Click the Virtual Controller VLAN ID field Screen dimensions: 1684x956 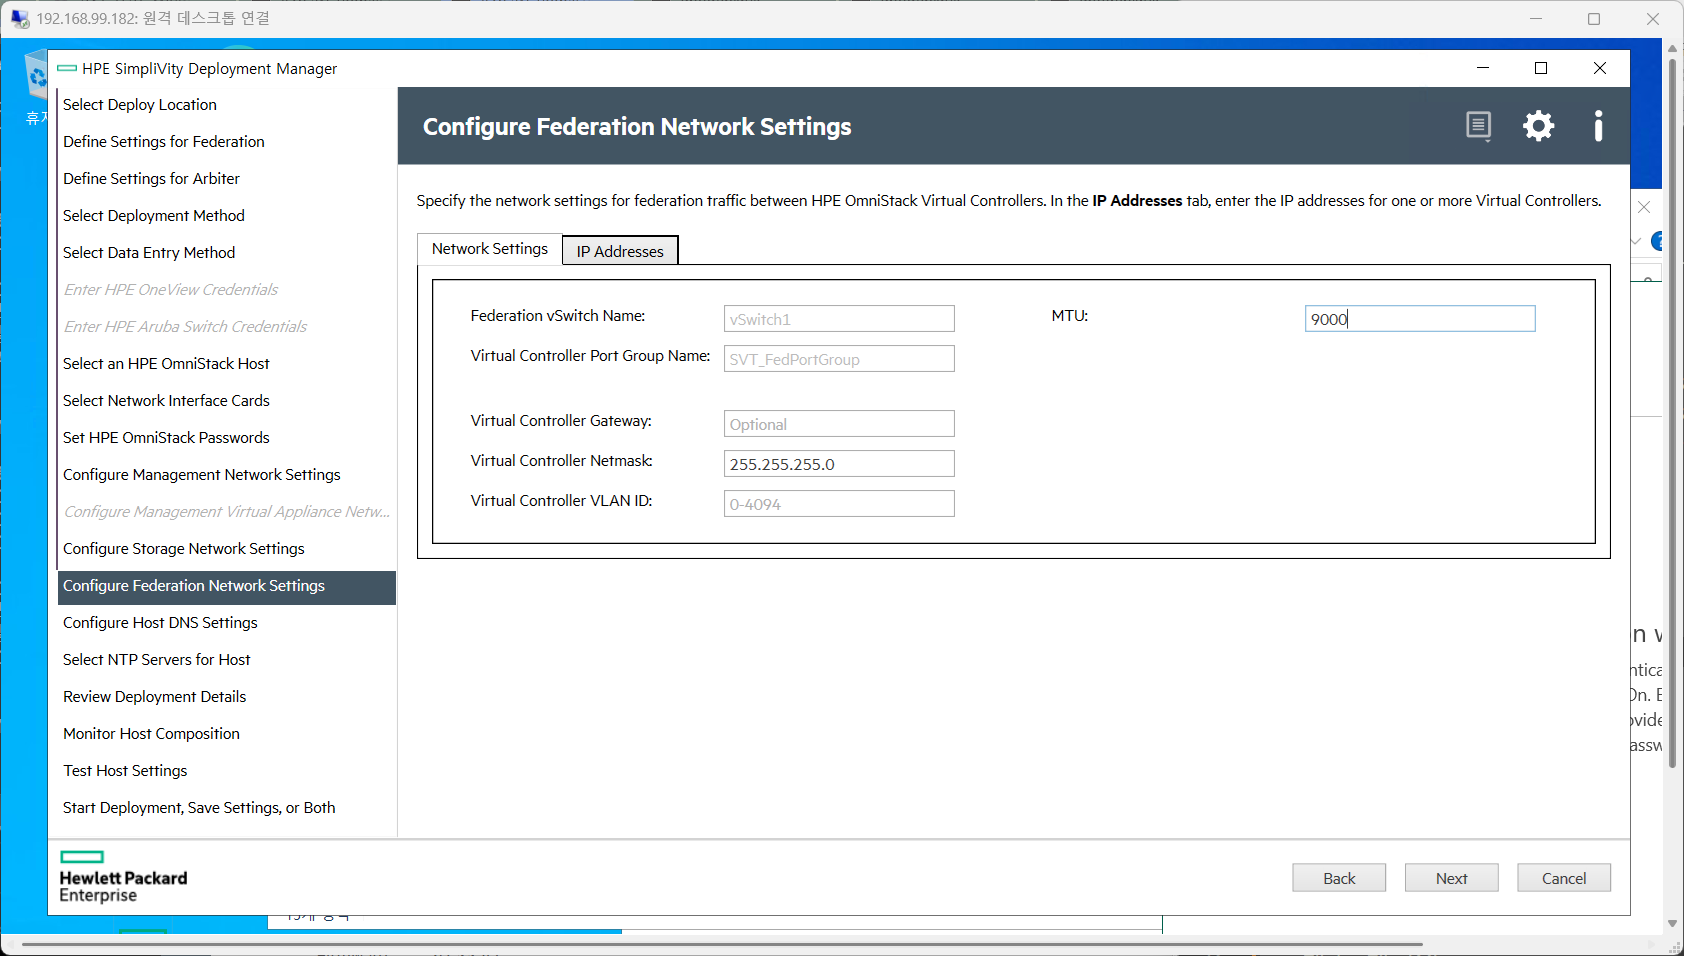839,504
